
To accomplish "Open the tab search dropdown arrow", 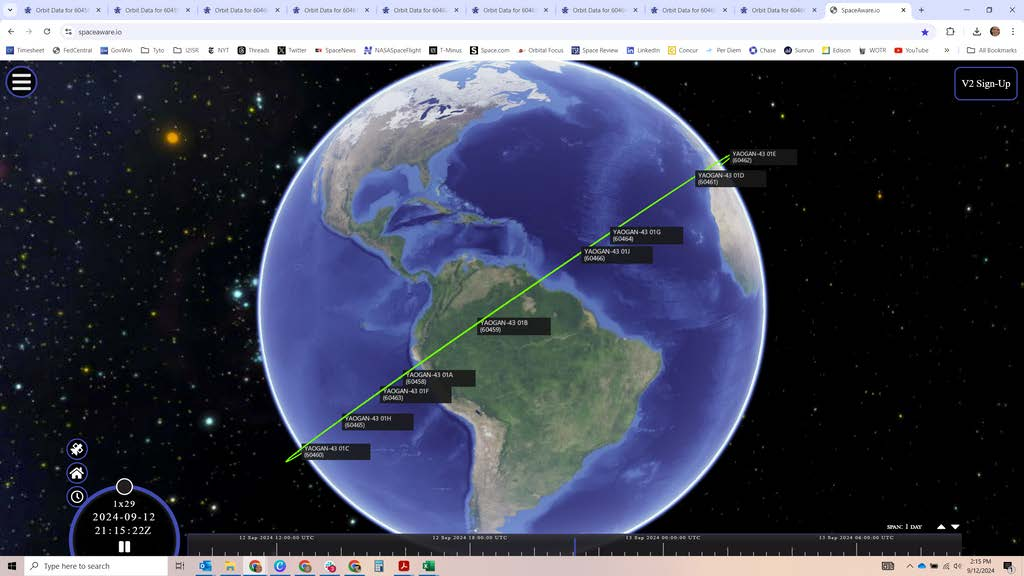I will 10,10.
